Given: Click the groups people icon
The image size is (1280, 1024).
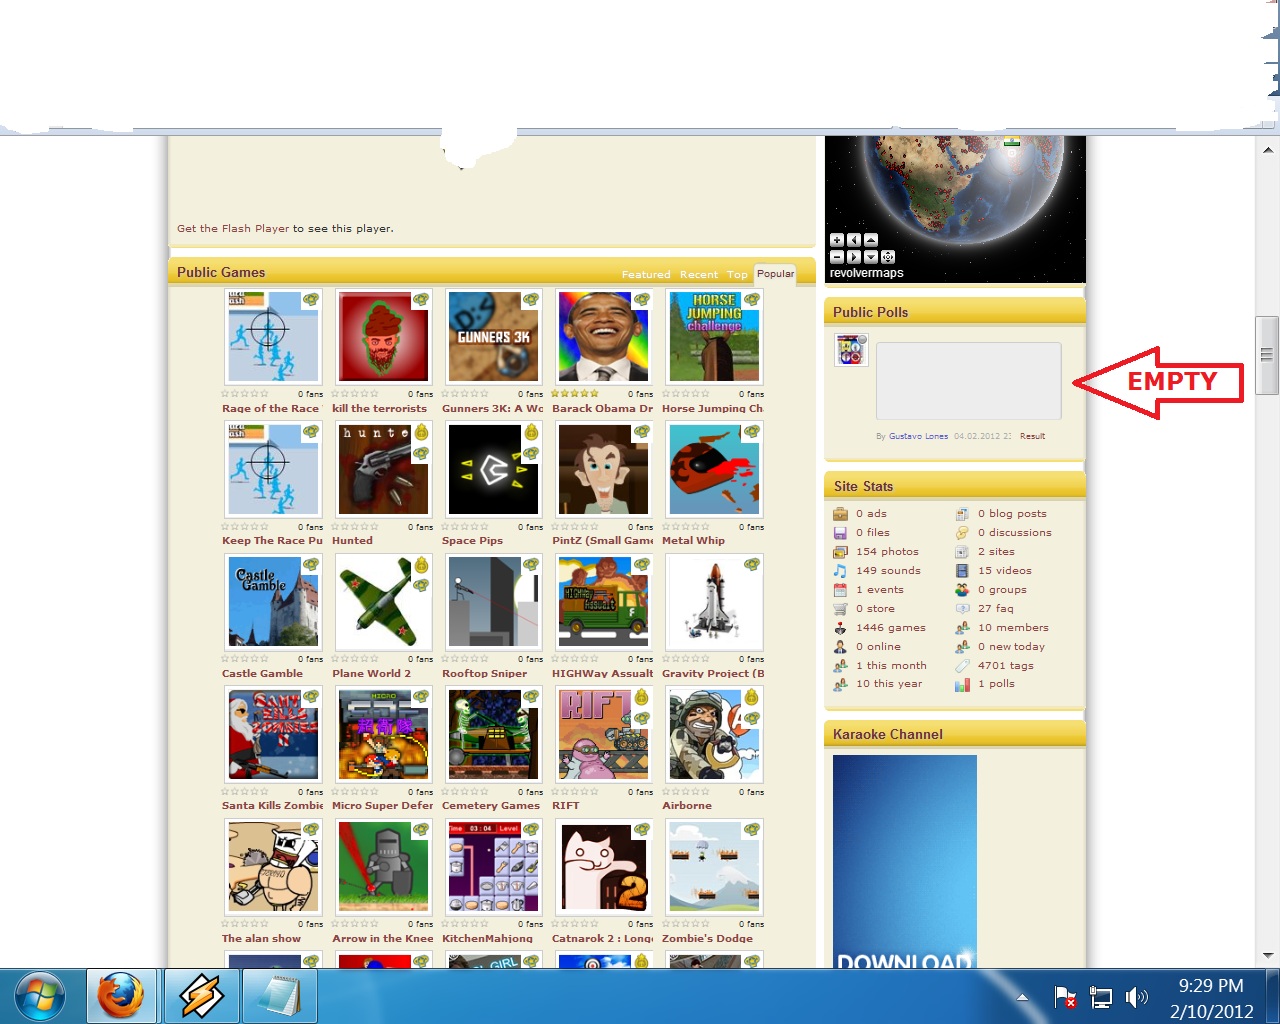Looking at the screenshot, I should 962,590.
